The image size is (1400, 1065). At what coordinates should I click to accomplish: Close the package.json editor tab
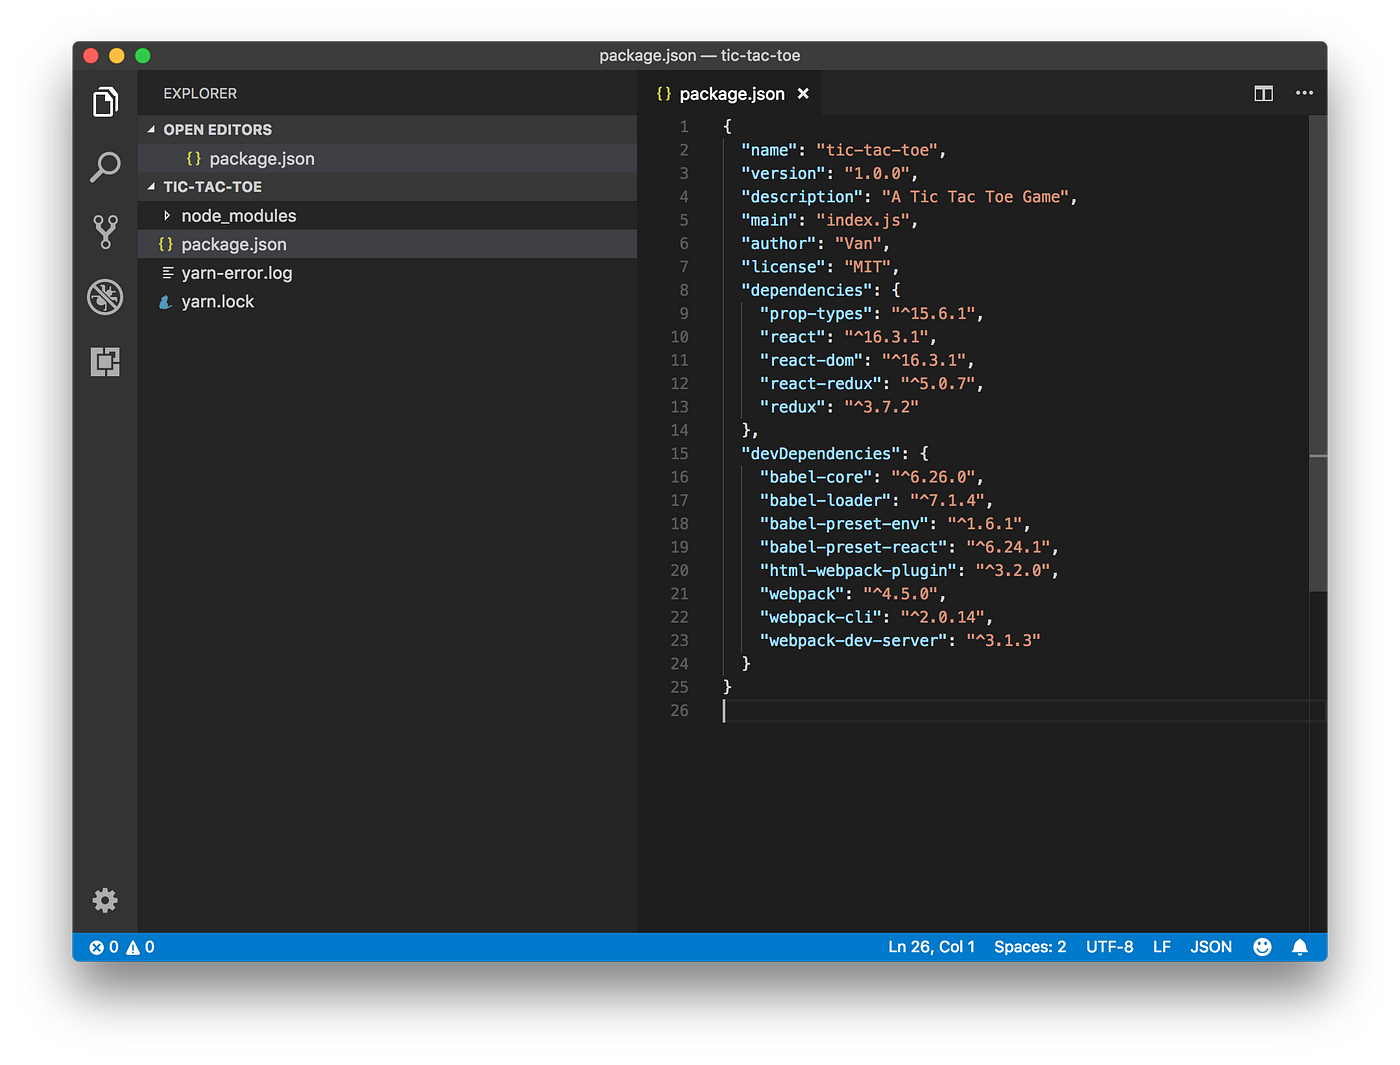click(803, 94)
